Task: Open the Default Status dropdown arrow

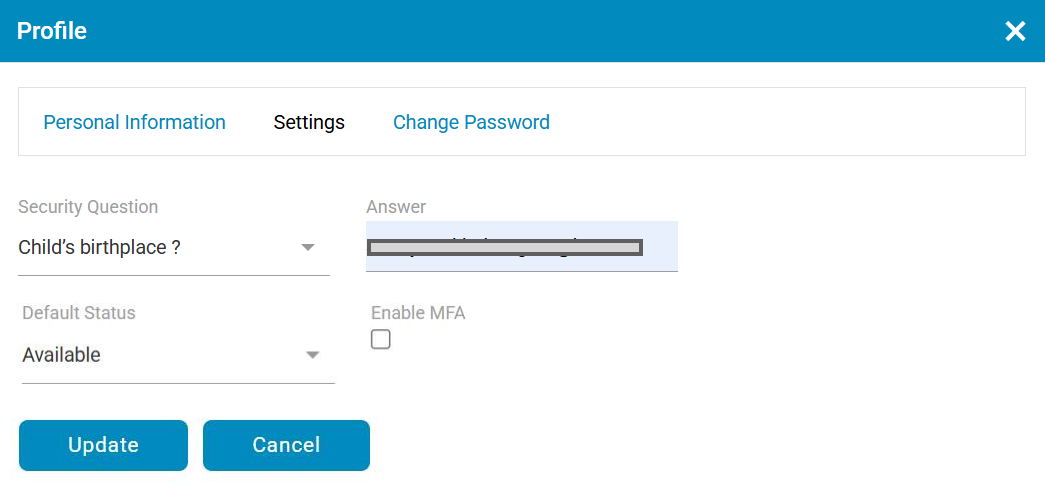Action: click(313, 355)
